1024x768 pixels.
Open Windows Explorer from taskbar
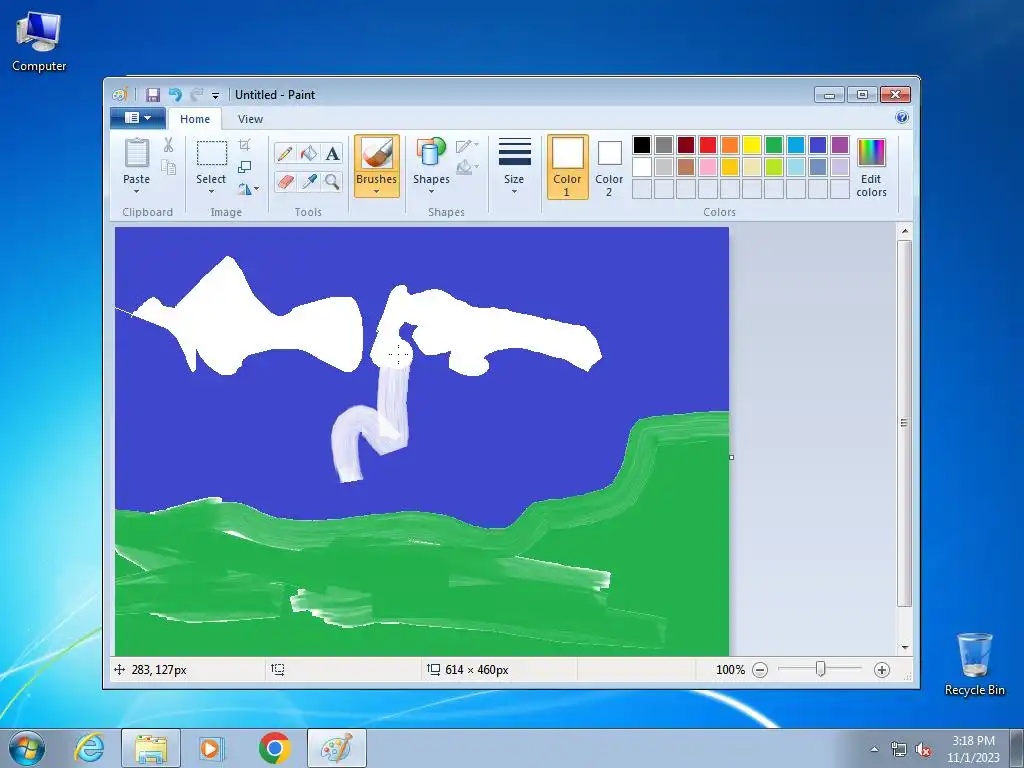pyautogui.click(x=151, y=748)
